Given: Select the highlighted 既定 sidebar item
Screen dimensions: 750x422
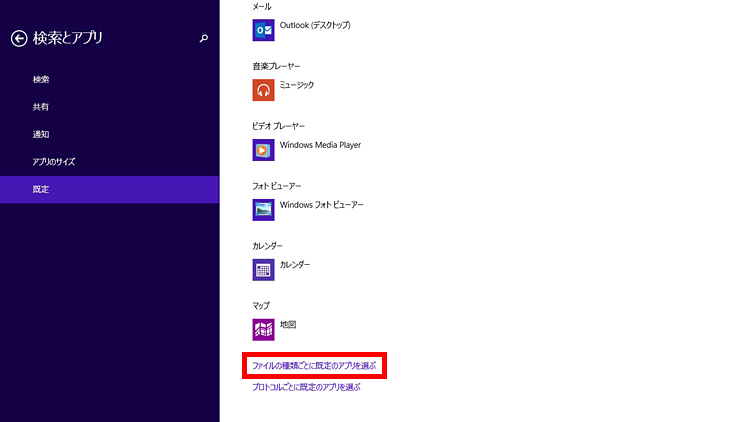Looking at the screenshot, I should [x=41, y=189].
